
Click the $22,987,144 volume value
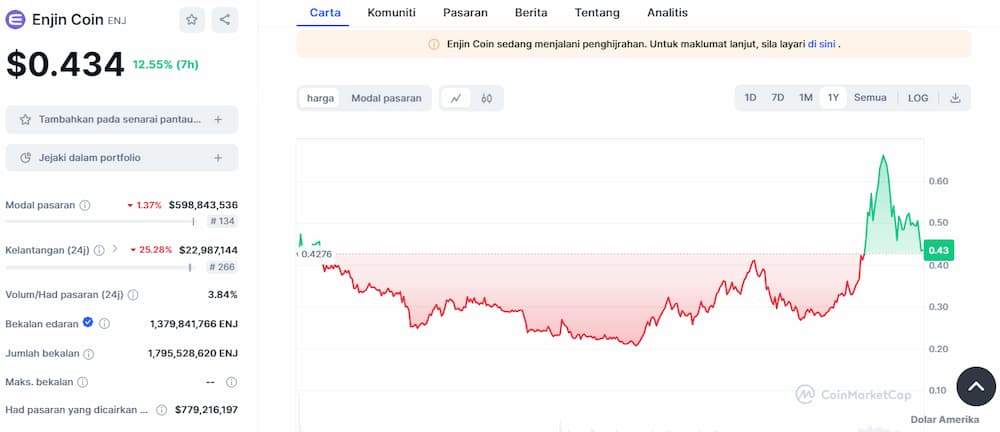(209, 250)
